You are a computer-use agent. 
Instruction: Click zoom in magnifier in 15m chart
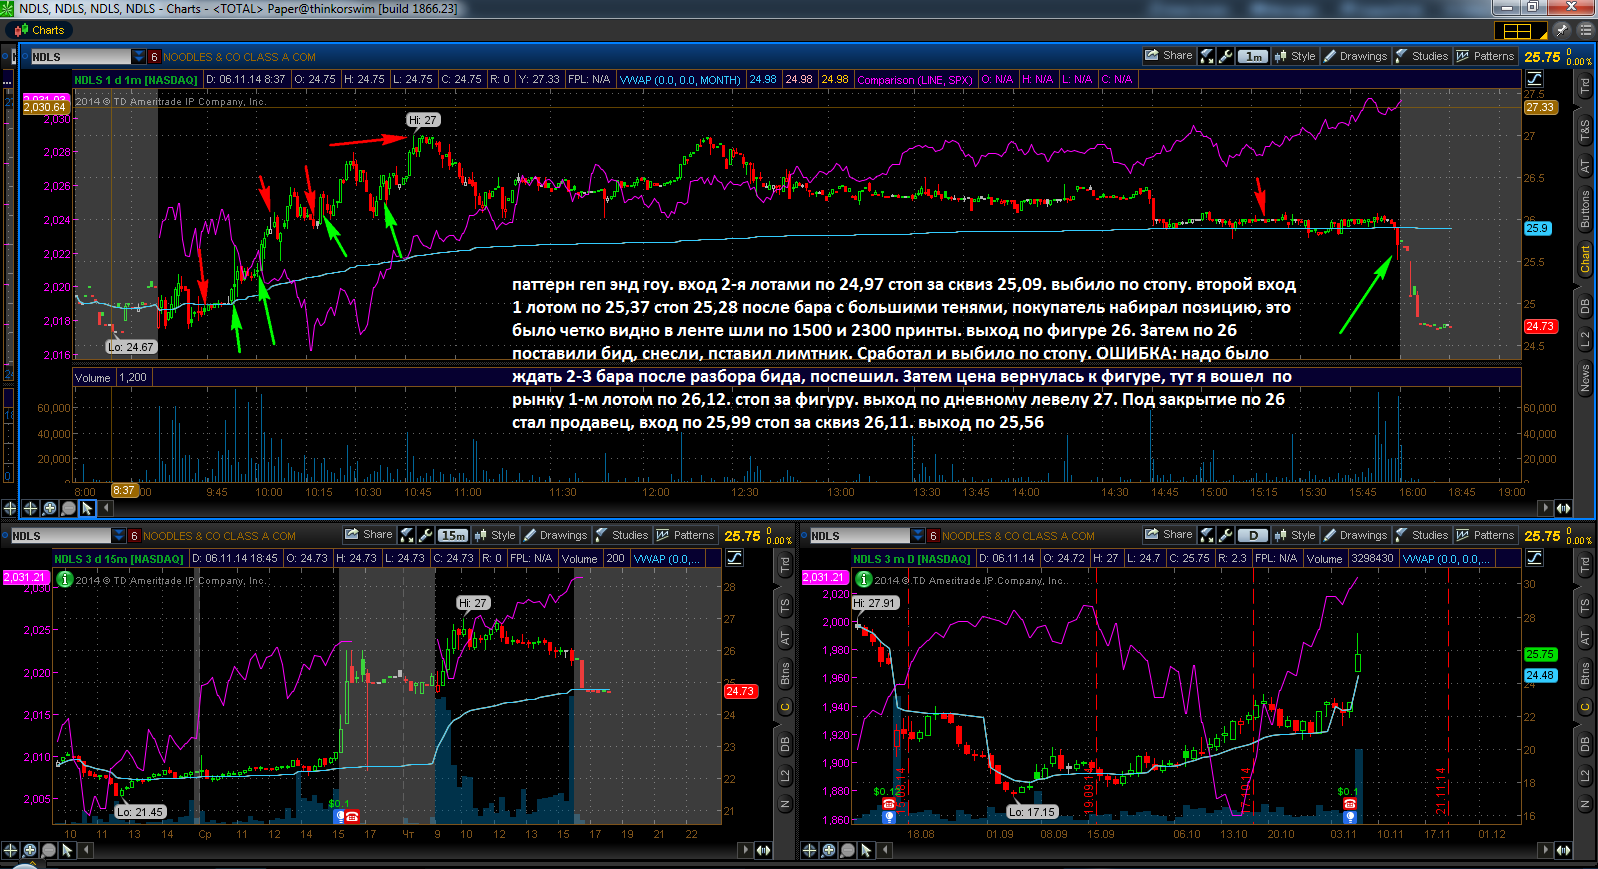pyautogui.click(x=29, y=850)
